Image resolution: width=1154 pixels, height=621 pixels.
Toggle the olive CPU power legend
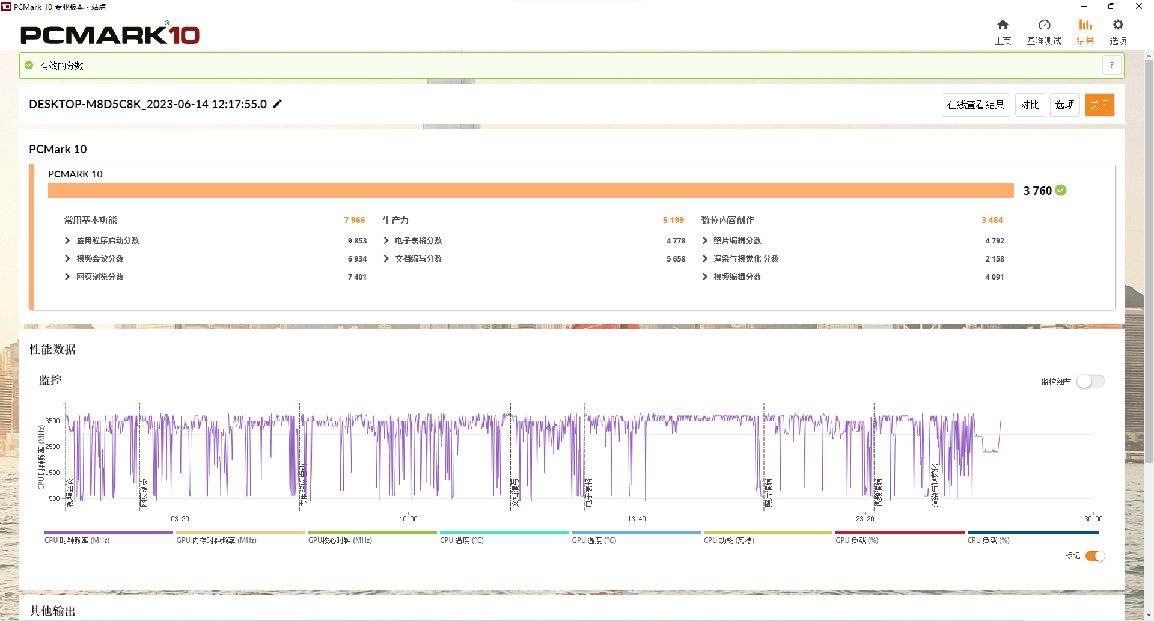768,537
